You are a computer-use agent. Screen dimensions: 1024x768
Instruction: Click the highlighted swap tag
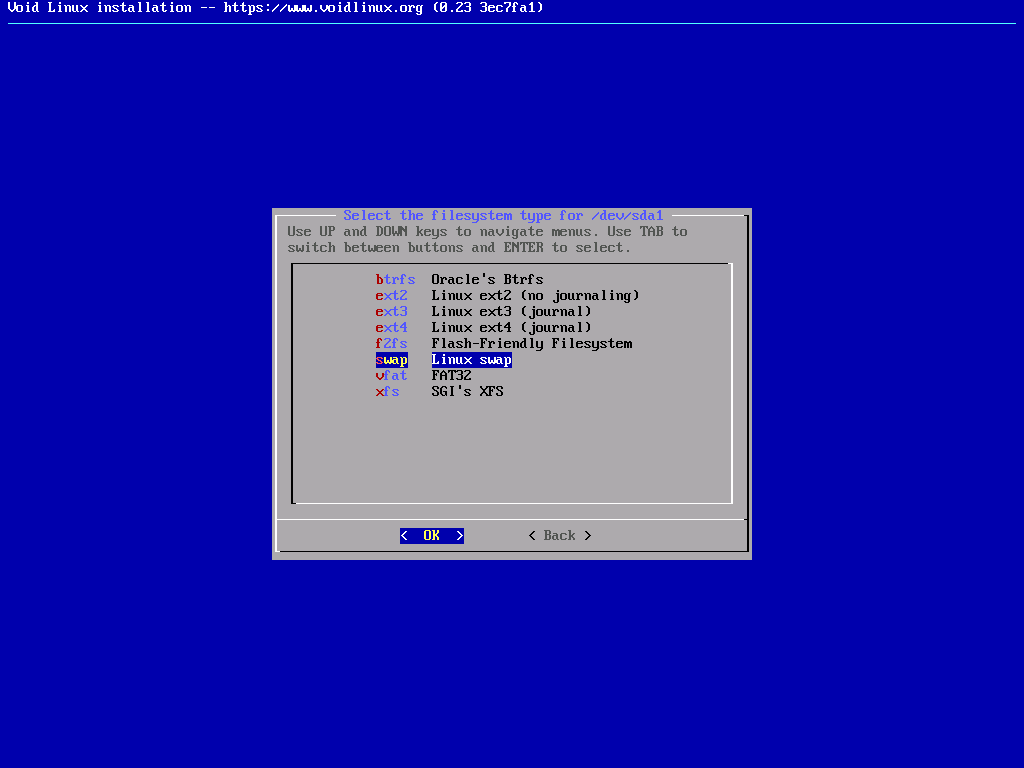click(x=391, y=360)
